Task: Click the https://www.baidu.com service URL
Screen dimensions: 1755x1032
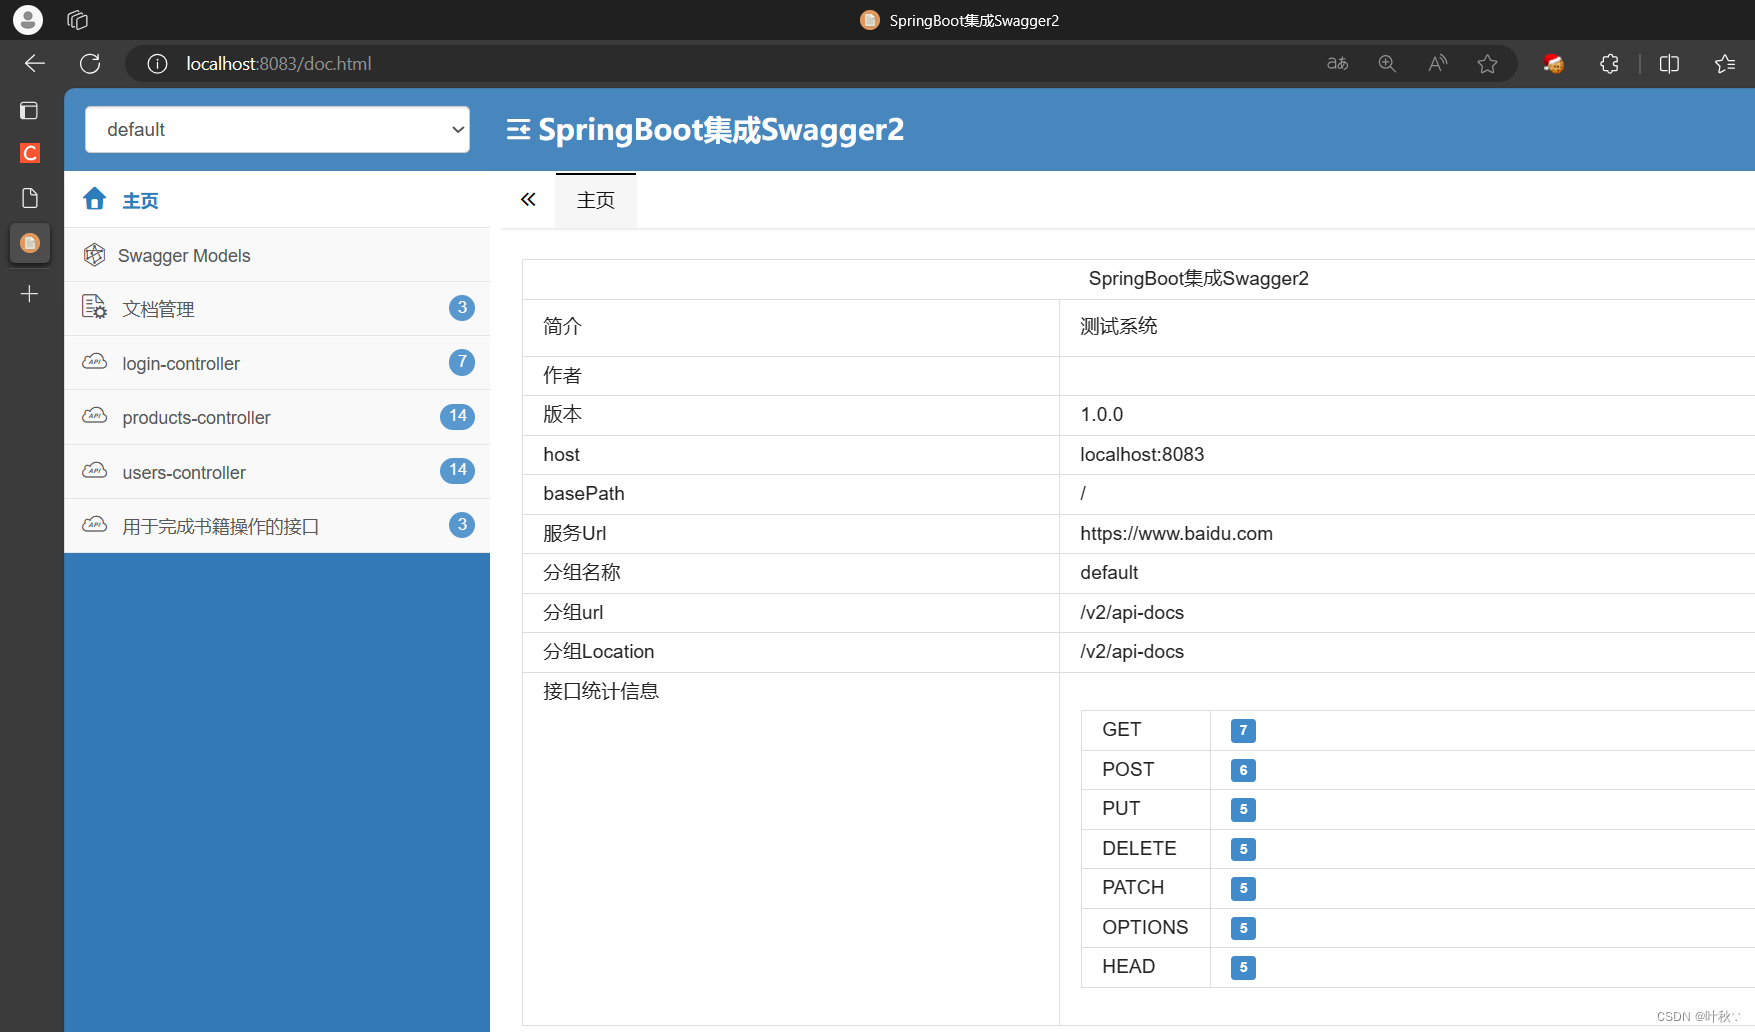Action: [x=1176, y=533]
